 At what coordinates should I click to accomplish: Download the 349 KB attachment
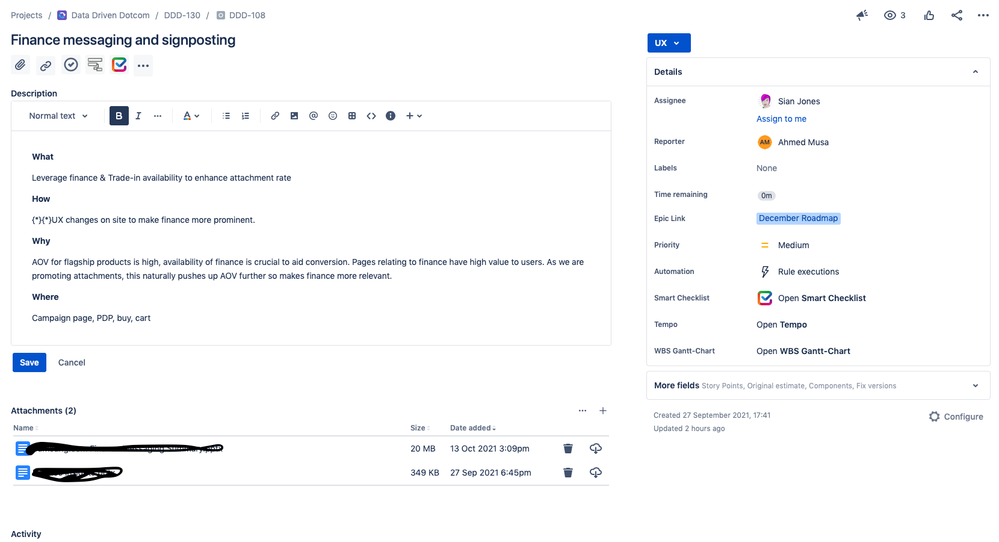[596, 473]
